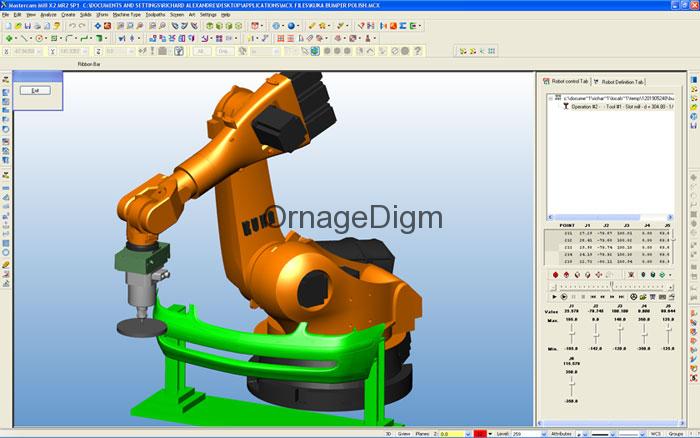This screenshot has height=438, width=700.
Task: Click the Y coordinate input field
Action: click(x=73, y=51)
